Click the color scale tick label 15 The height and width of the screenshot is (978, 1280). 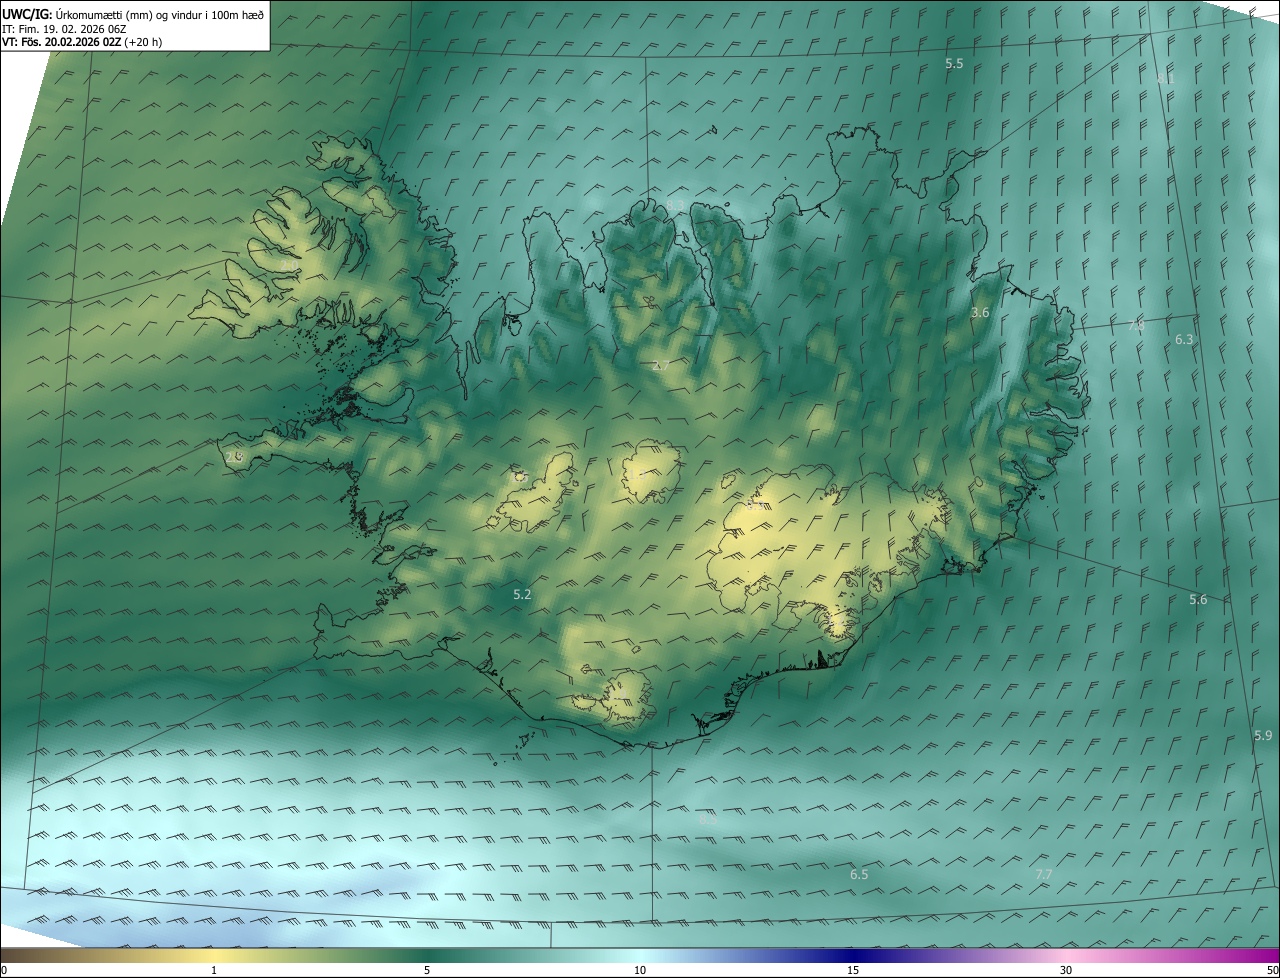(x=853, y=970)
